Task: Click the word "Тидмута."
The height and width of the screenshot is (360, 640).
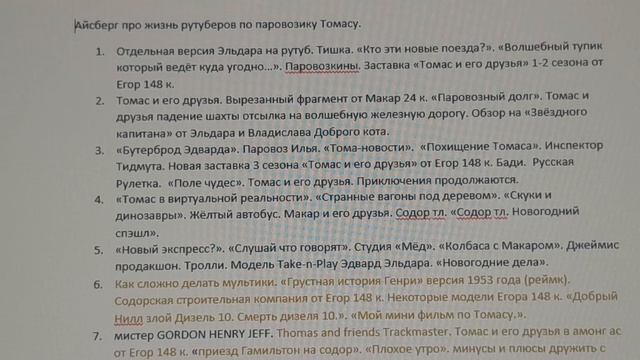Action: pyautogui.click(x=140, y=167)
